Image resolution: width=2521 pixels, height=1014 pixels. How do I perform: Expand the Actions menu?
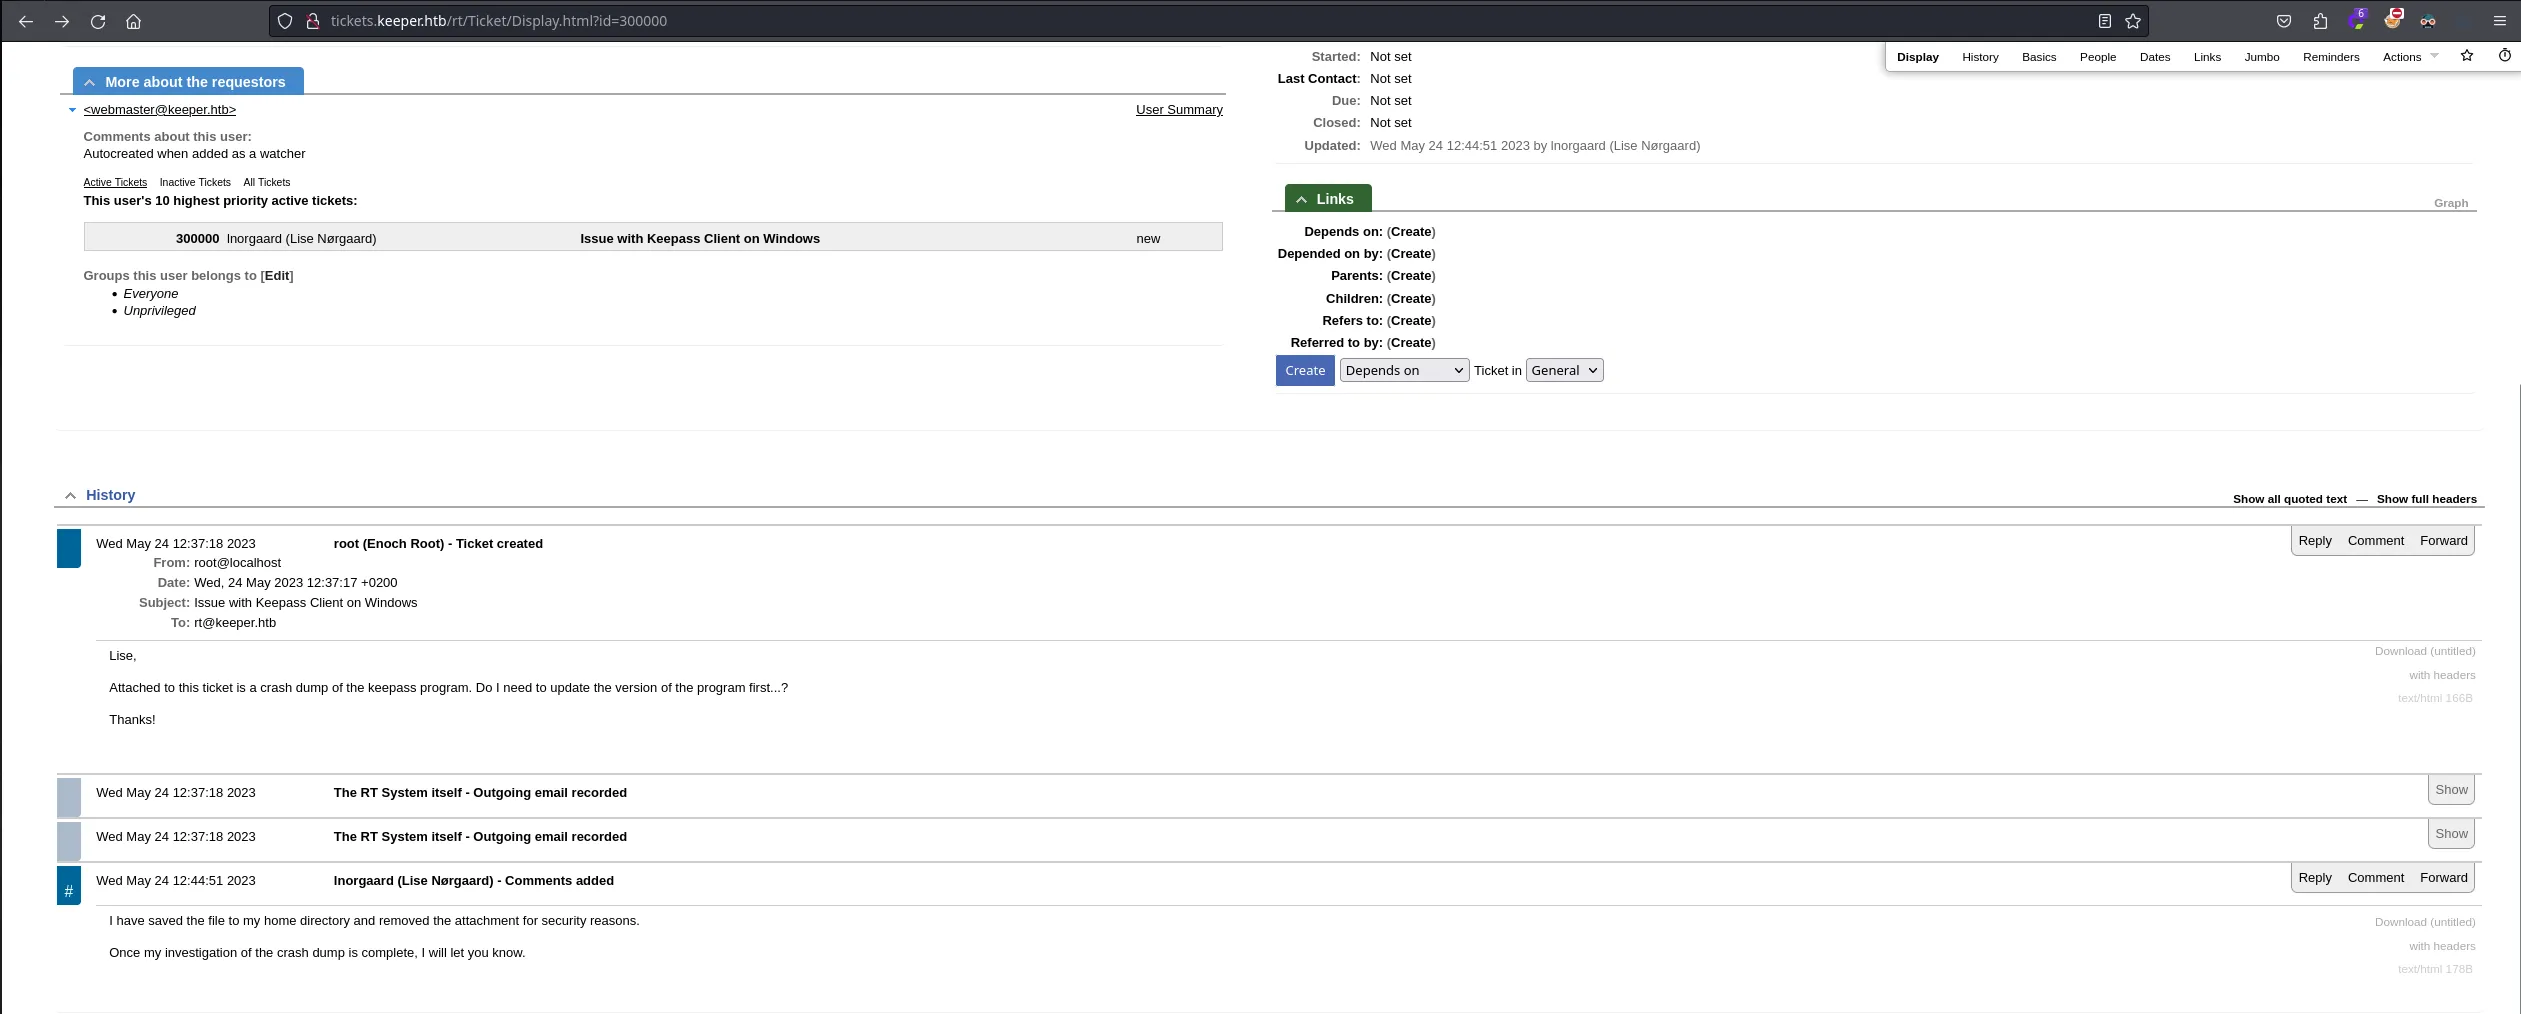pos(2409,57)
